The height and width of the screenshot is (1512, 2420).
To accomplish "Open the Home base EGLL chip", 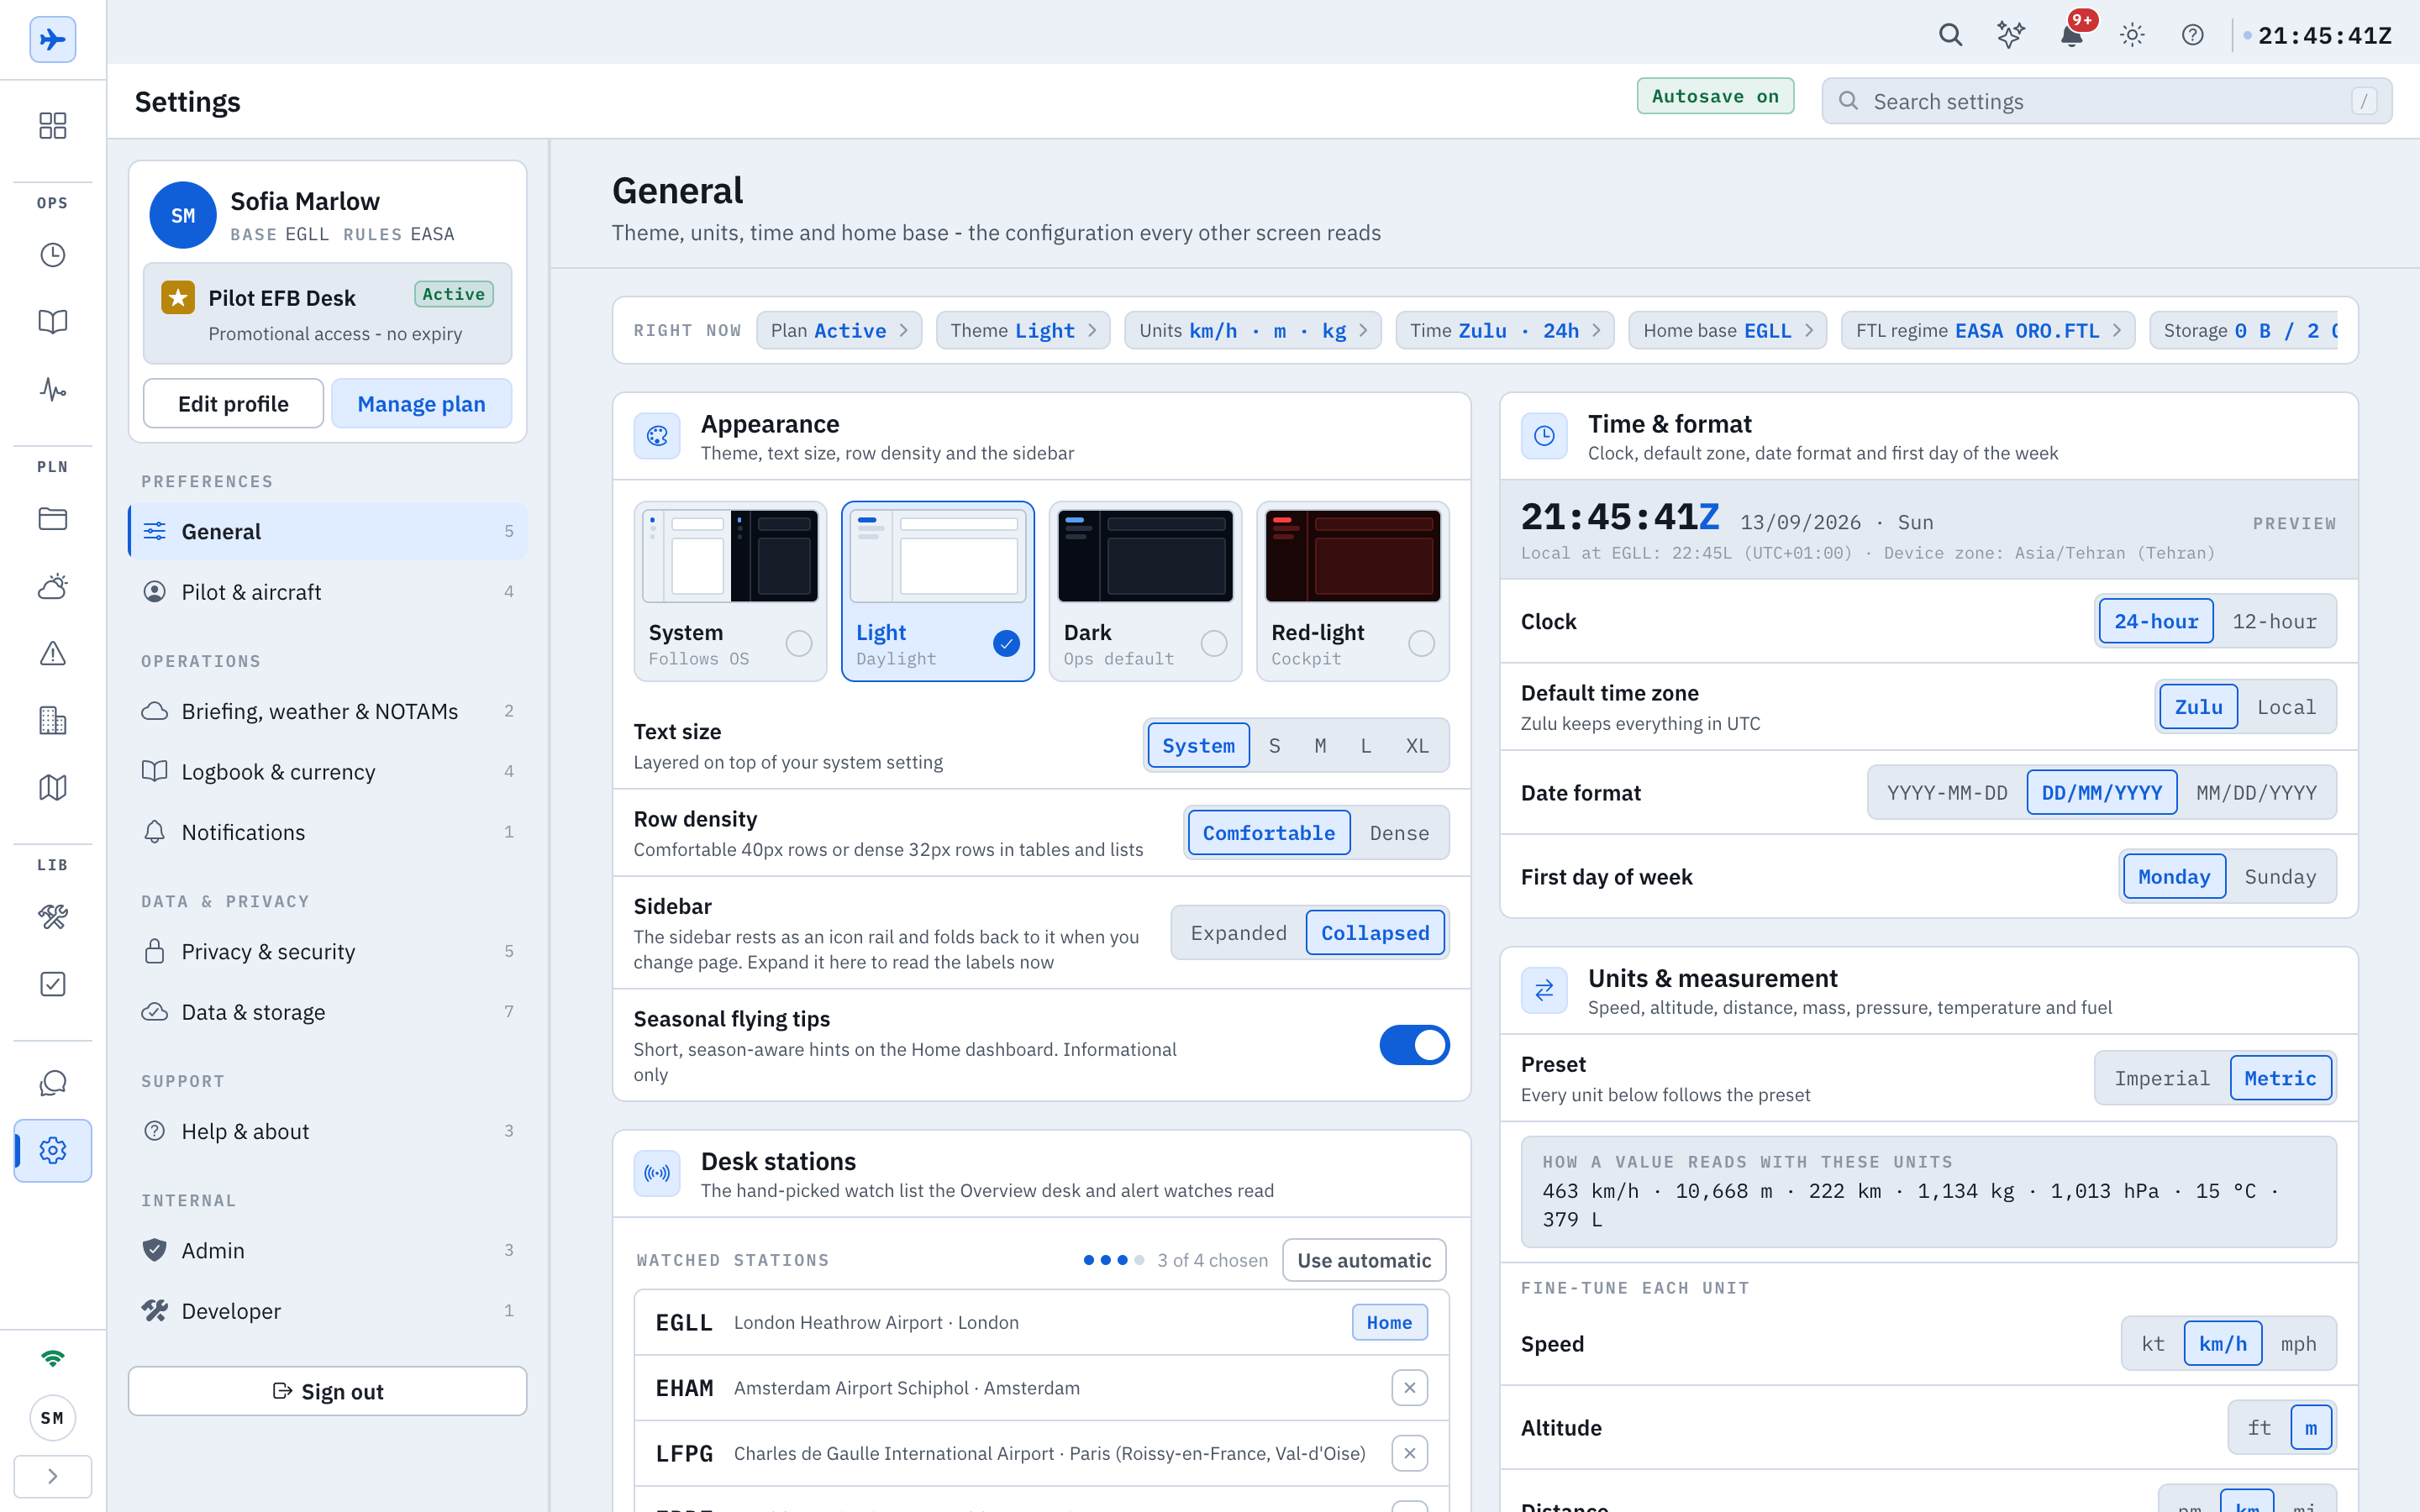I will [1728, 330].
